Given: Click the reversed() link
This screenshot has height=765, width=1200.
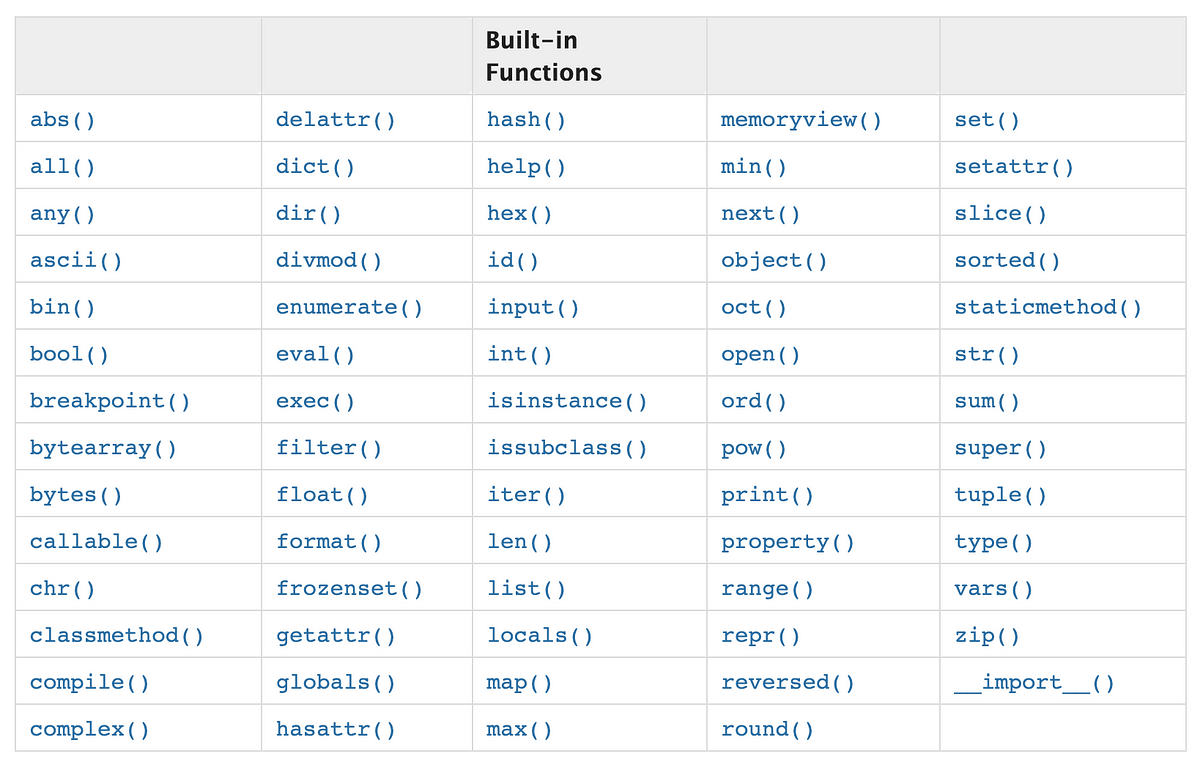Looking at the screenshot, I should pyautogui.click(x=788, y=683).
